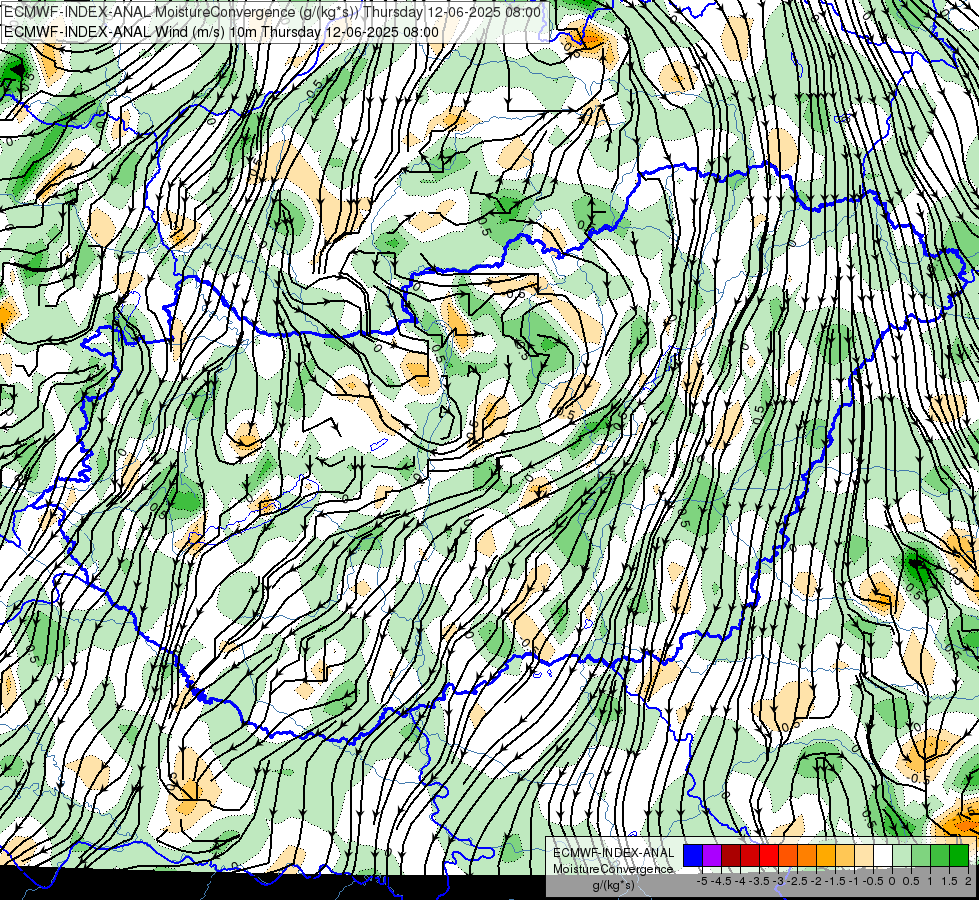
Task: Select the legend swatch between -4 and -3.5
Action: pyautogui.click(x=750, y=855)
